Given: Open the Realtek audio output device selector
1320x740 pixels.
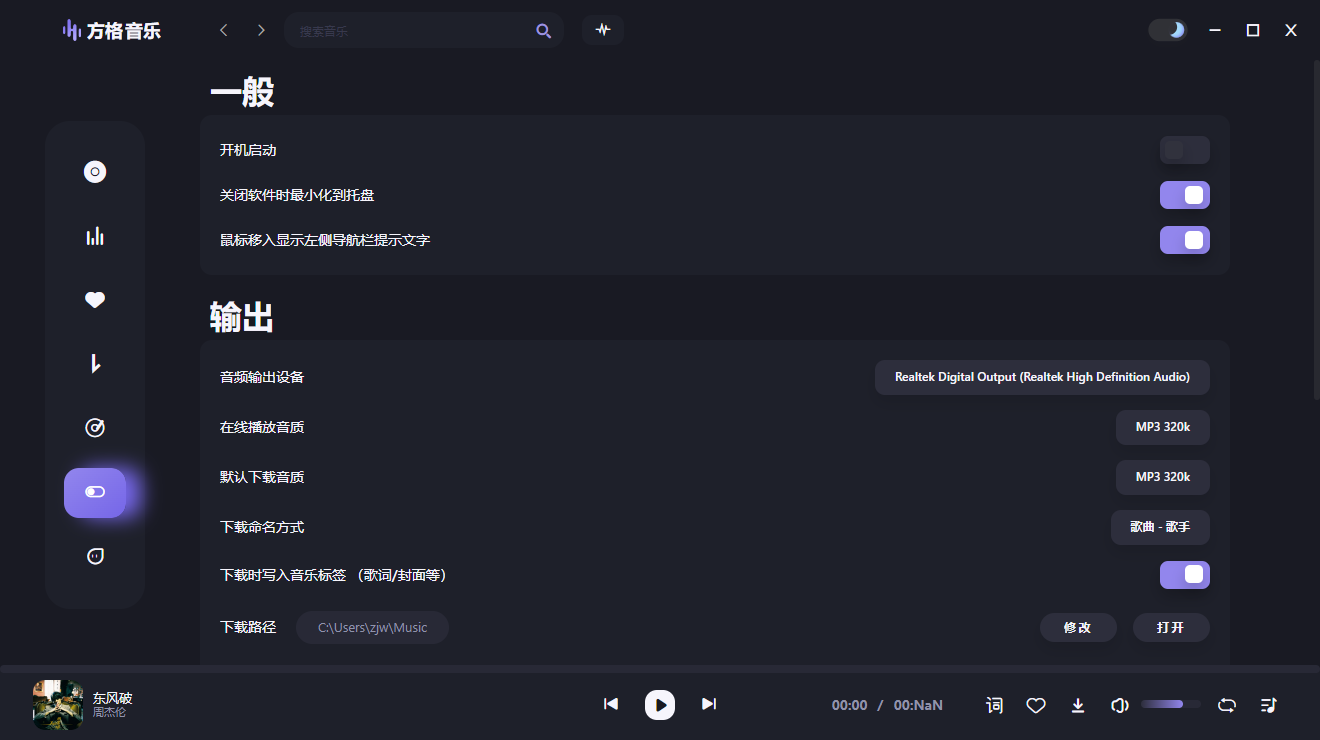Looking at the screenshot, I should pyautogui.click(x=1042, y=377).
